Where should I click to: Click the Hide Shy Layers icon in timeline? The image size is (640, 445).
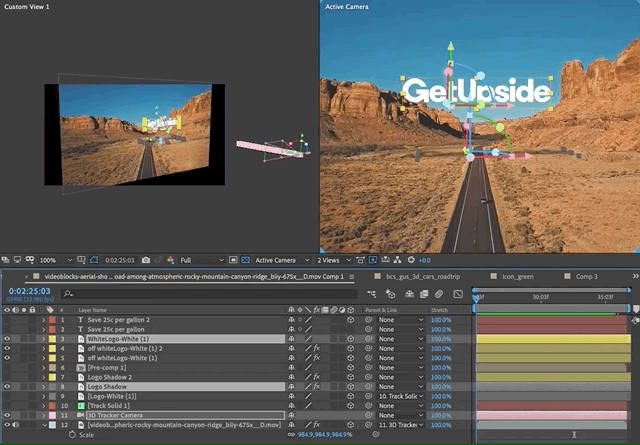pyautogui.click(x=409, y=294)
